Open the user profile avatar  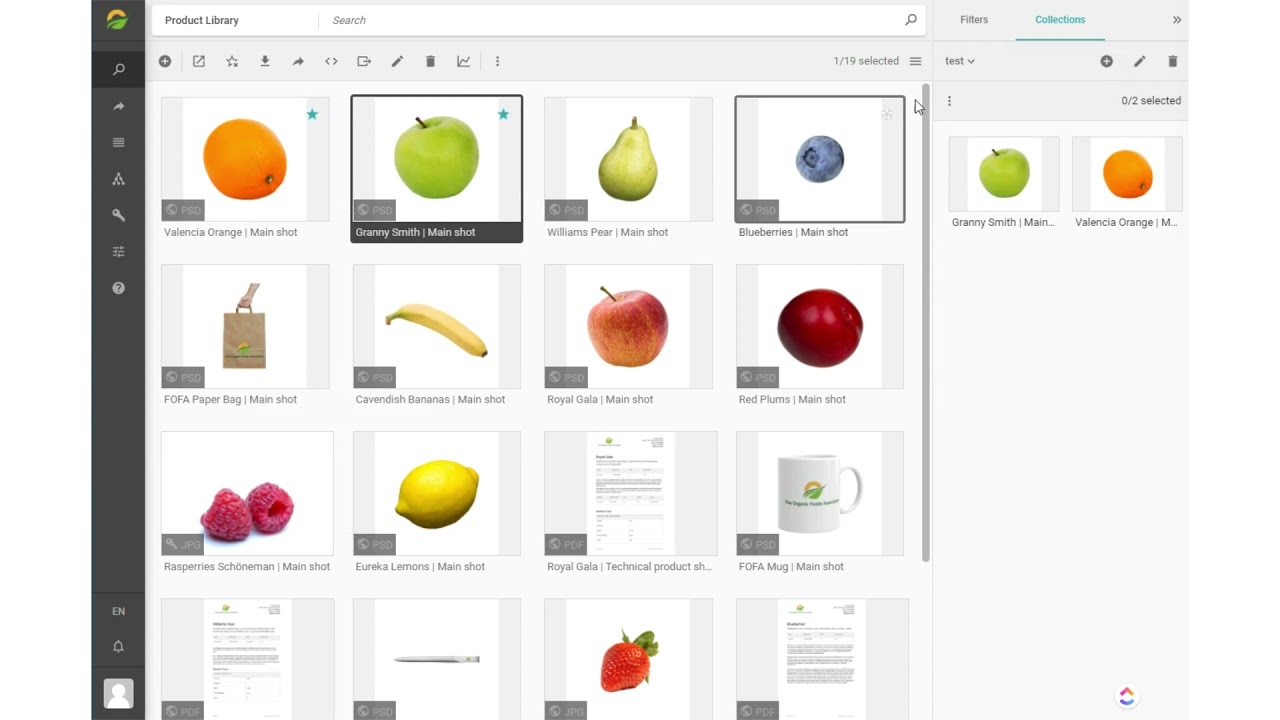coord(118,693)
